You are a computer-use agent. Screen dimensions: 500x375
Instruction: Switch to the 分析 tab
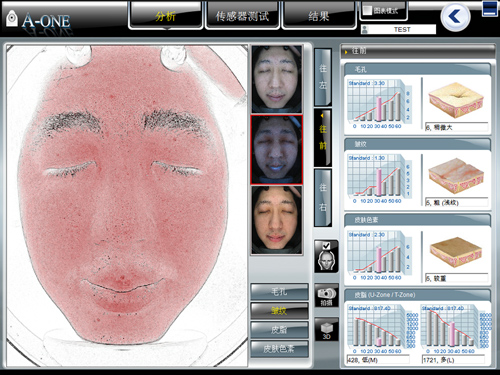[165, 15]
